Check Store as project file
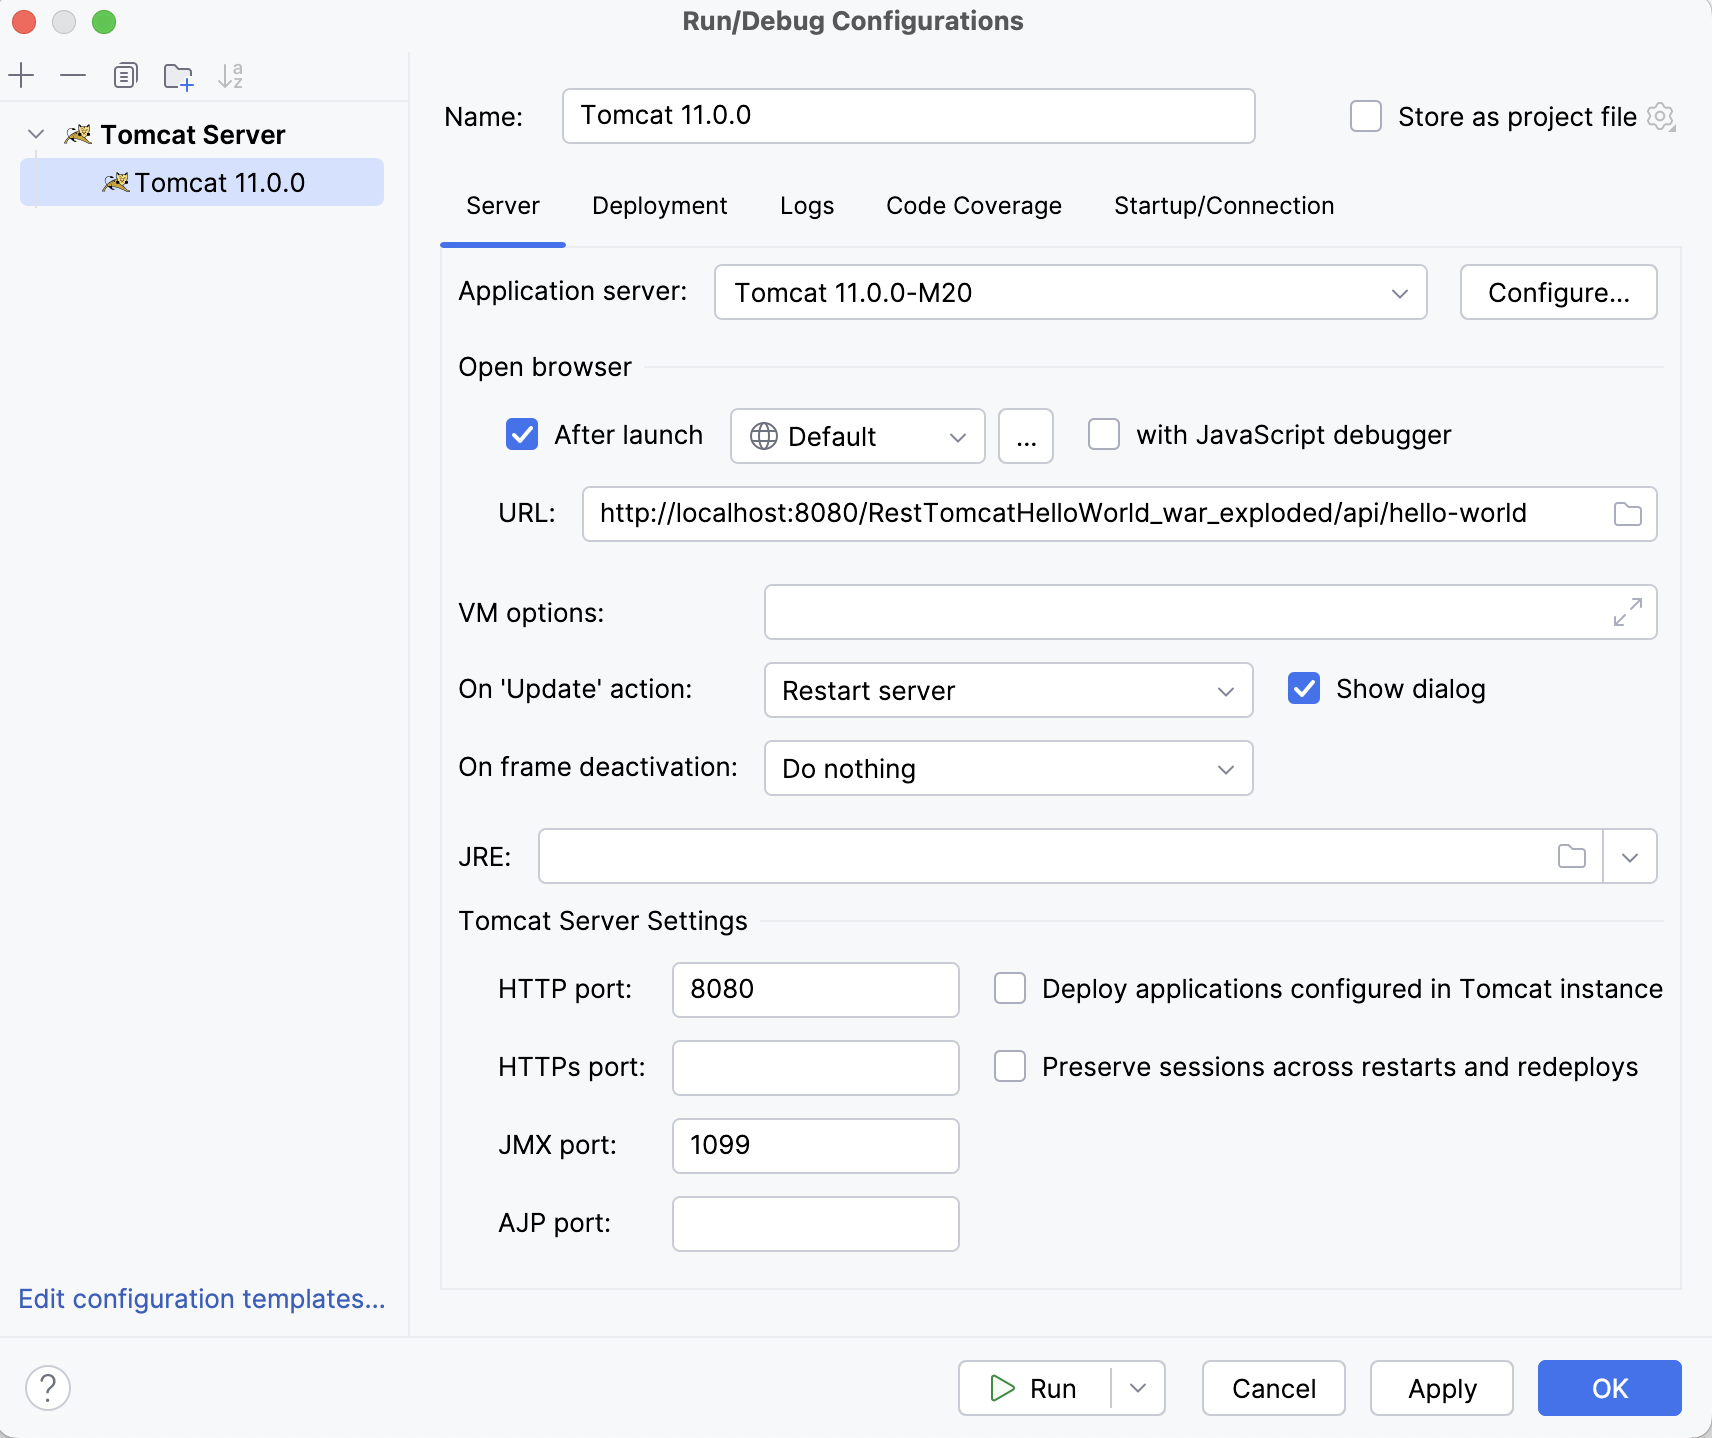The image size is (1712, 1438). pyautogui.click(x=1366, y=117)
